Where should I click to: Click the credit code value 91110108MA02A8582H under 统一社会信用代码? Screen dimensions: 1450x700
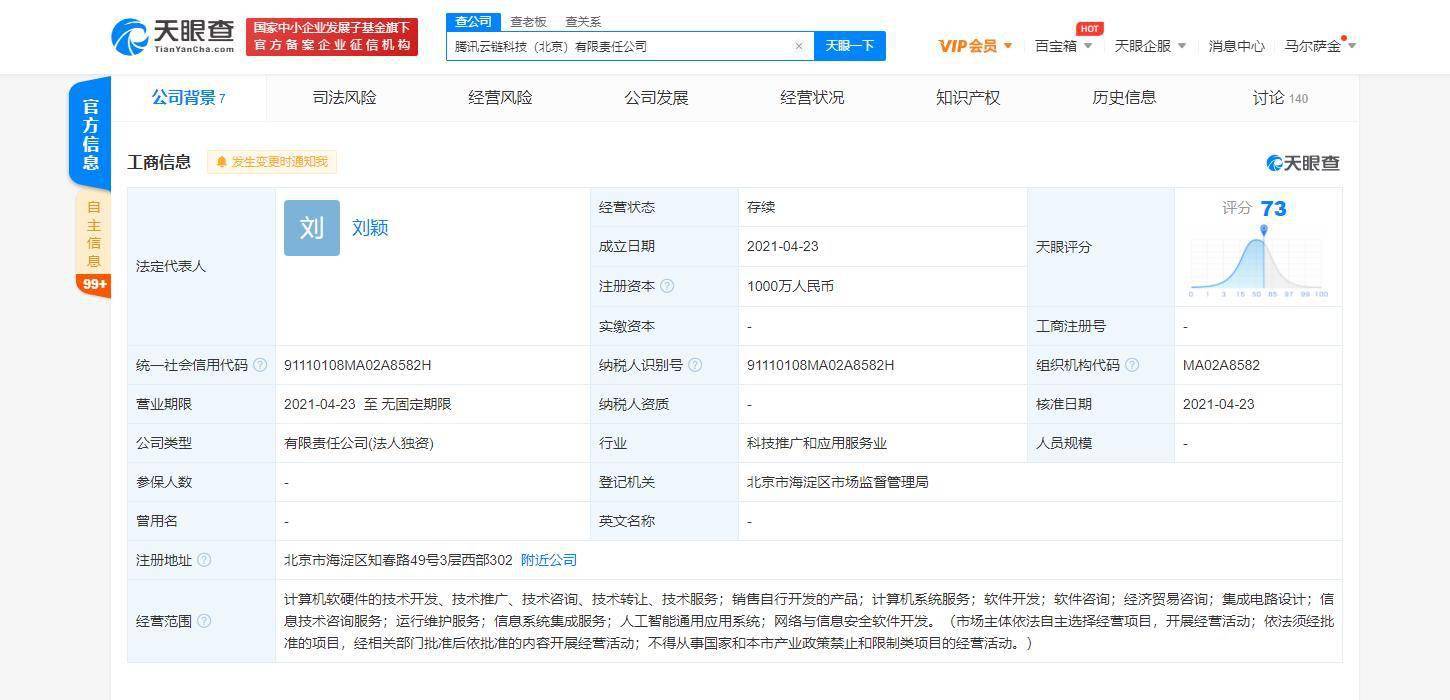click(358, 365)
